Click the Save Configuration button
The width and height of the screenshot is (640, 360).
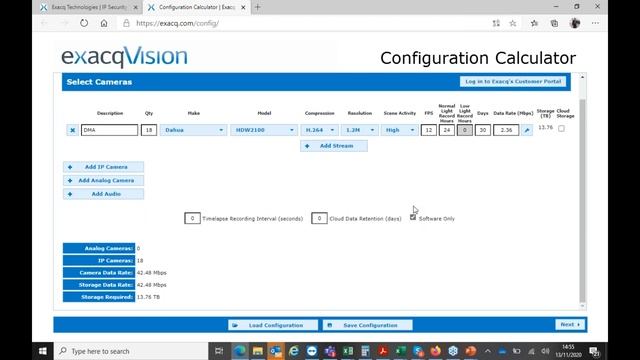point(368,325)
